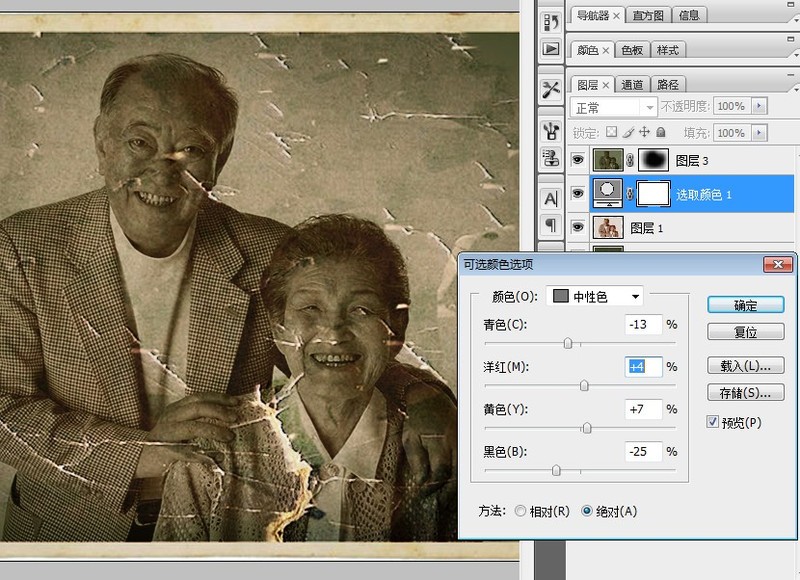Switch to the 色板 tab

(x=632, y=50)
